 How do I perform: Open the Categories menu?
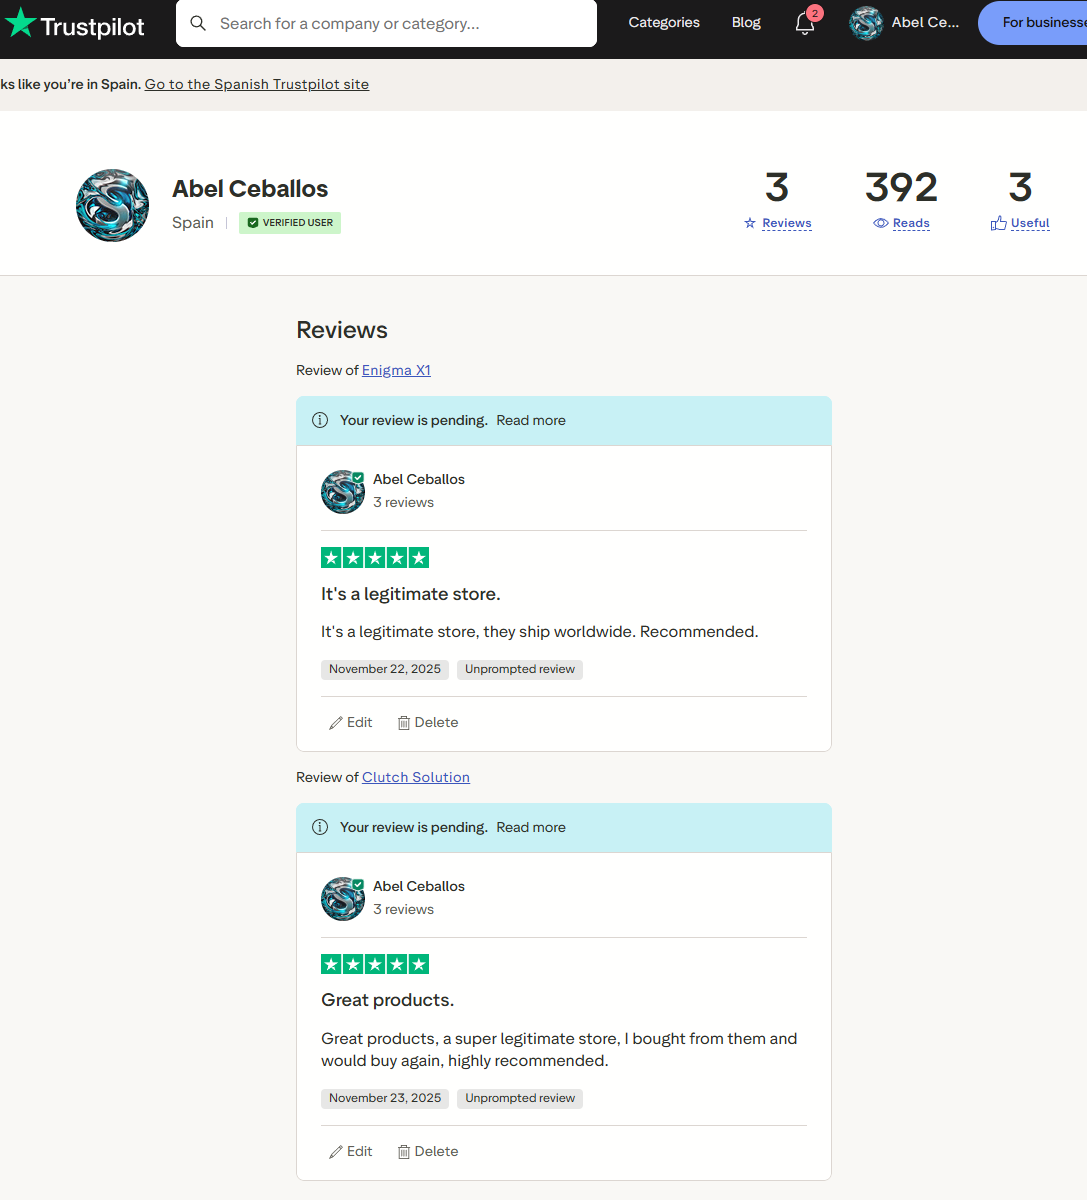point(664,23)
